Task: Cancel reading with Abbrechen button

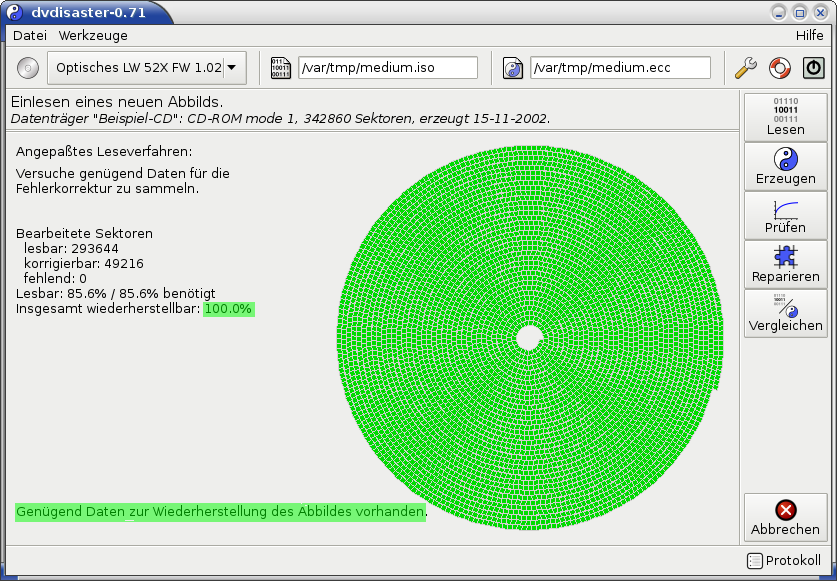Action: click(786, 517)
